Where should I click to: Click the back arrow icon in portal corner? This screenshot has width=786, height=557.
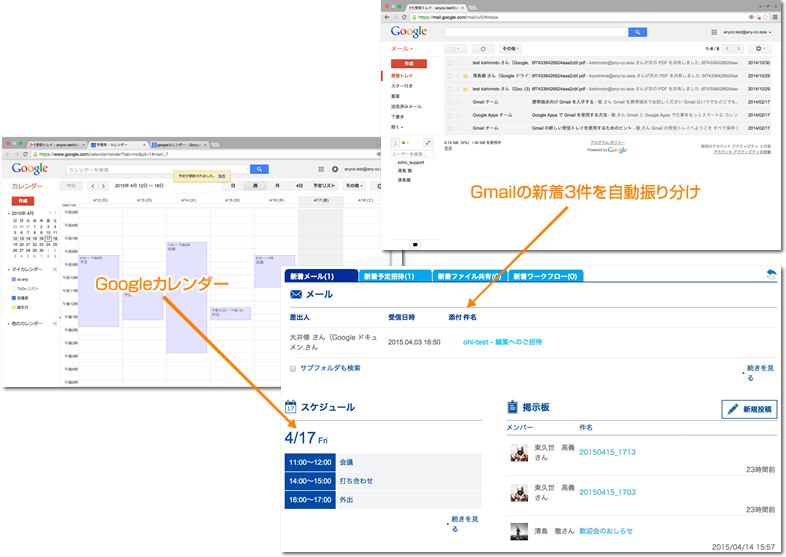[x=771, y=274]
